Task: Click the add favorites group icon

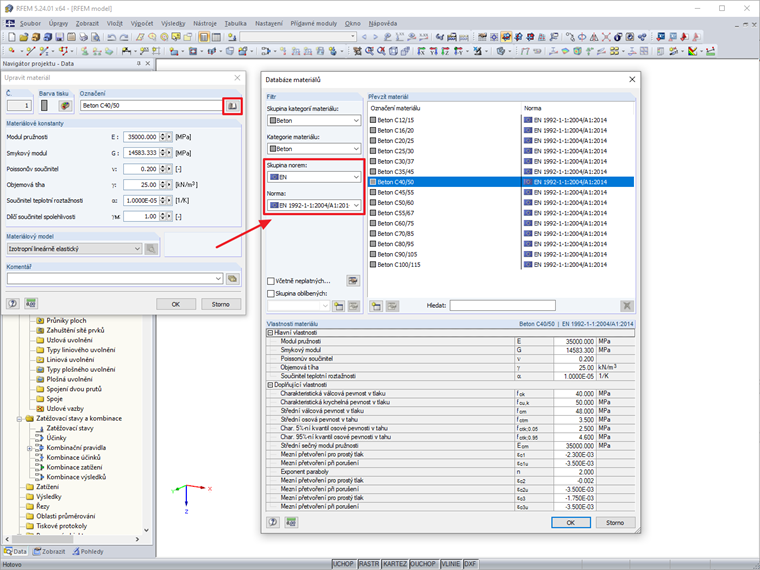Action: (338, 306)
